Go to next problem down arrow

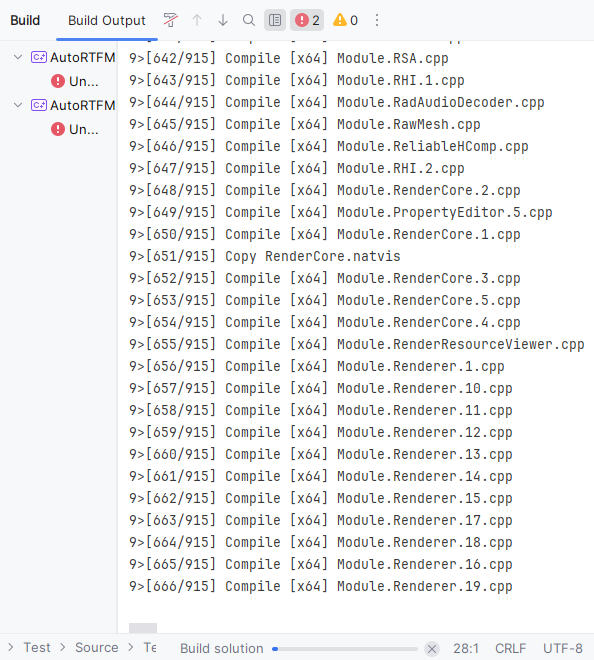223,20
